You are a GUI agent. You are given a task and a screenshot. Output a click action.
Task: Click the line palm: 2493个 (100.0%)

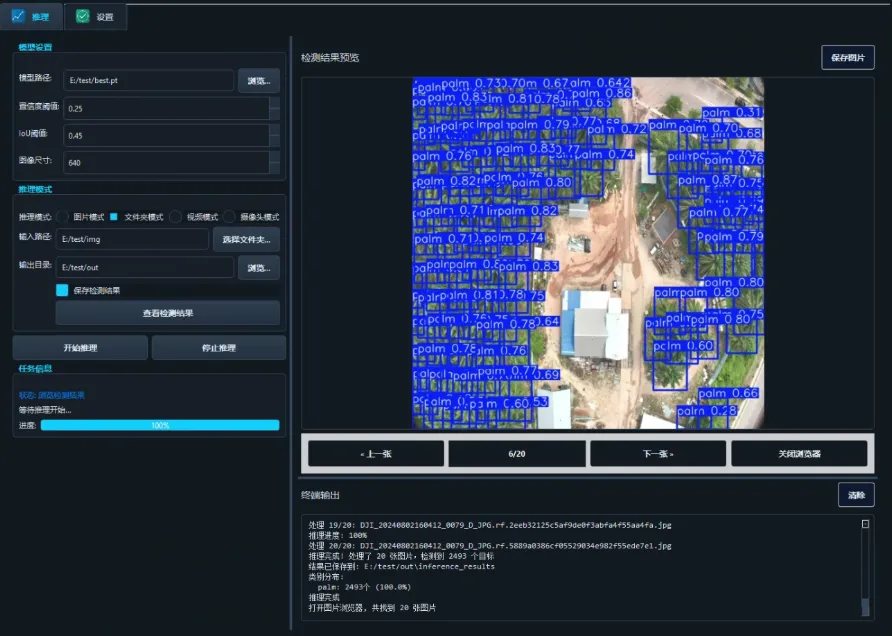tap(364, 587)
